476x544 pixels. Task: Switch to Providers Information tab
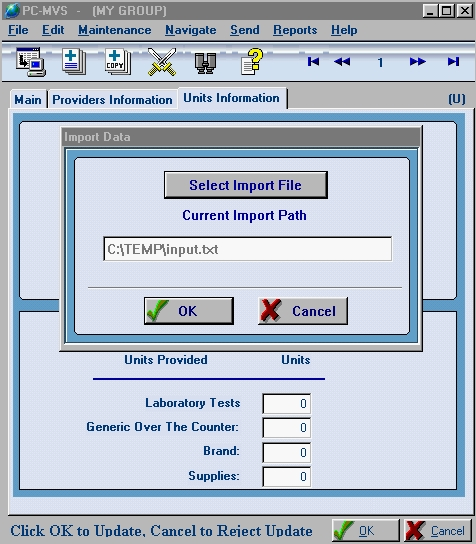[112, 100]
